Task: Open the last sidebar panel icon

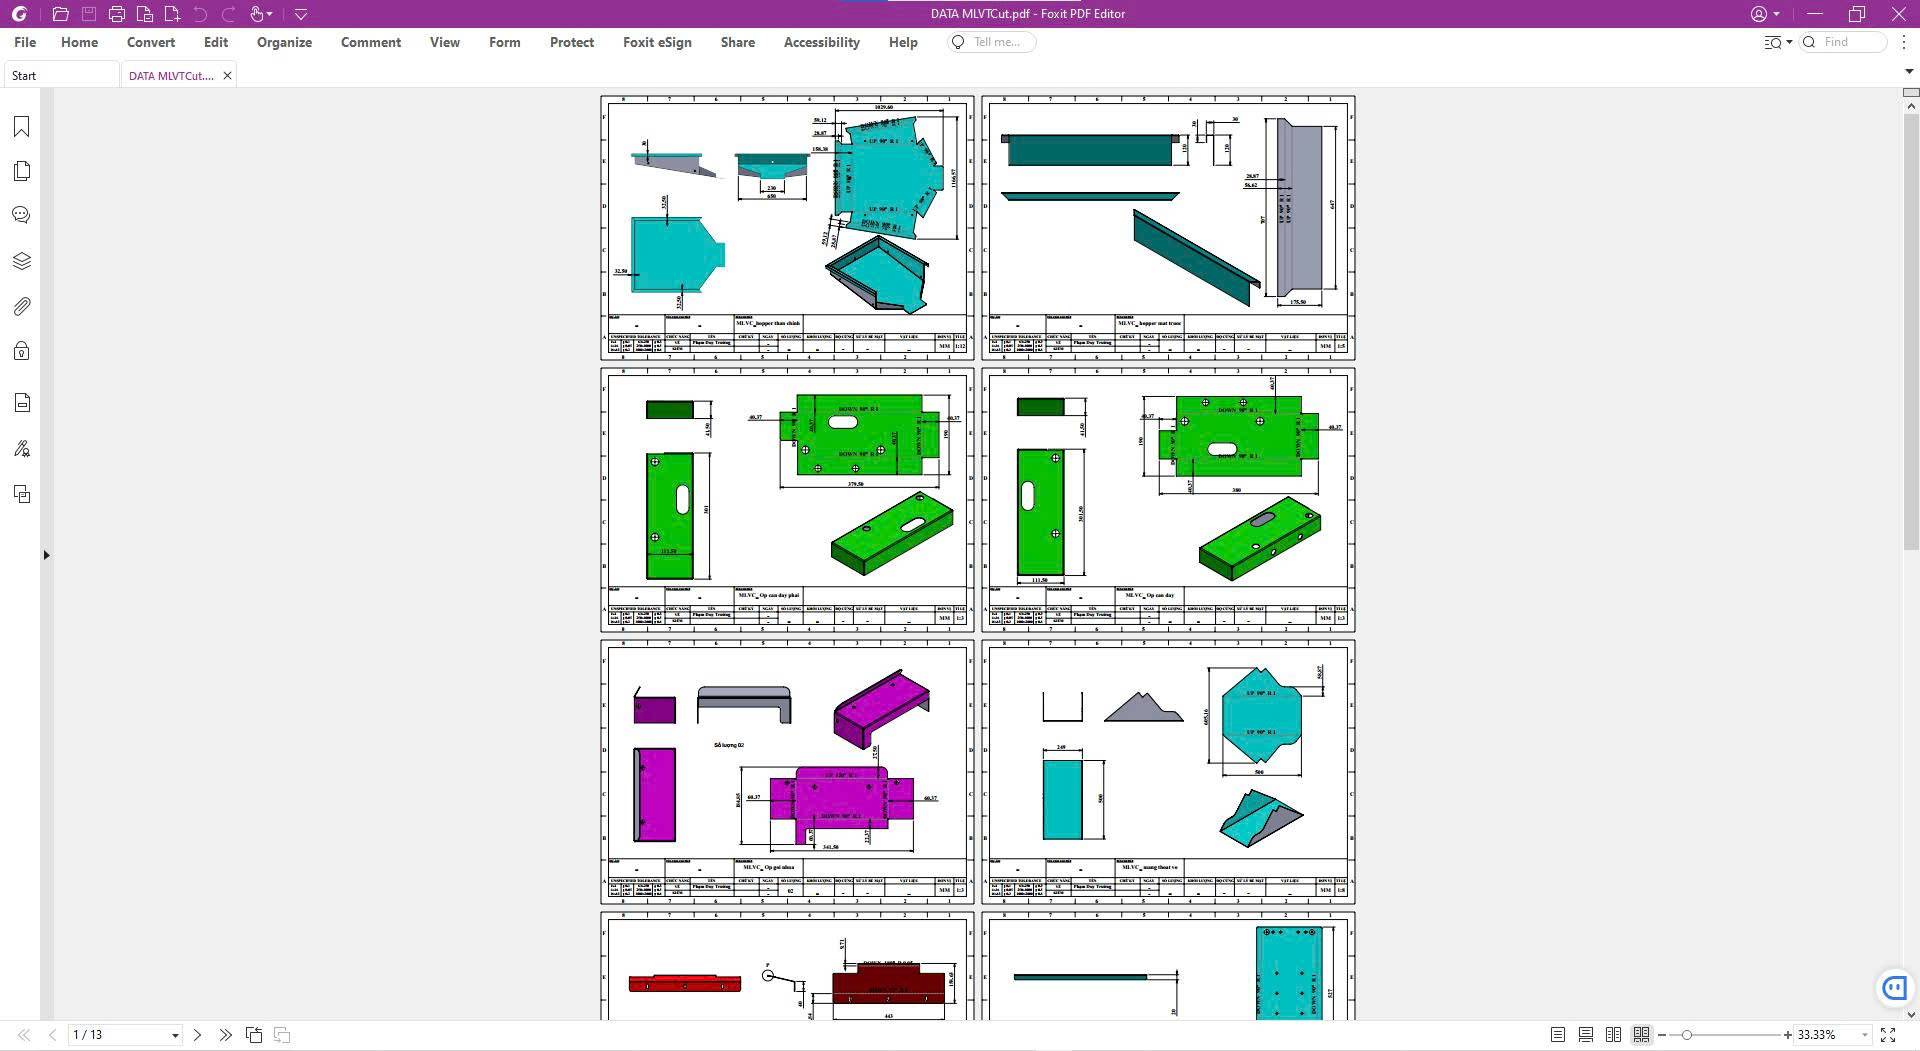Action: [21, 494]
